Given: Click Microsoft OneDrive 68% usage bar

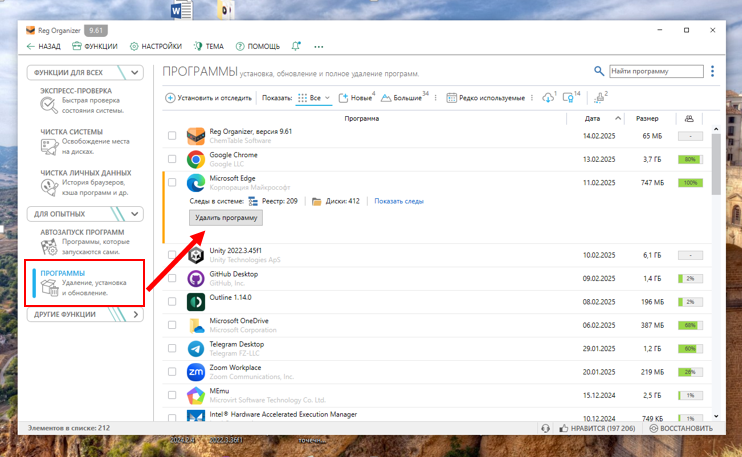Looking at the screenshot, I should pyautogui.click(x=690, y=325).
